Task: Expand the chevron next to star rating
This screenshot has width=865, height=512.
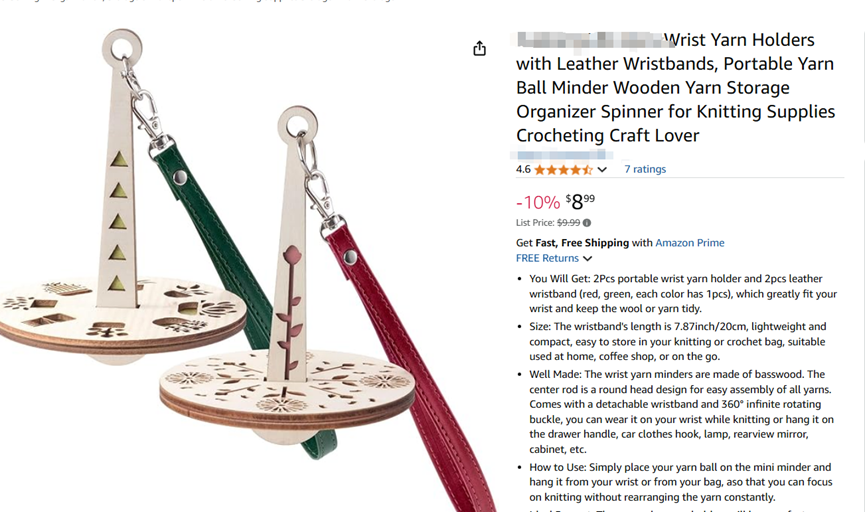Action: [x=602, y=169]
